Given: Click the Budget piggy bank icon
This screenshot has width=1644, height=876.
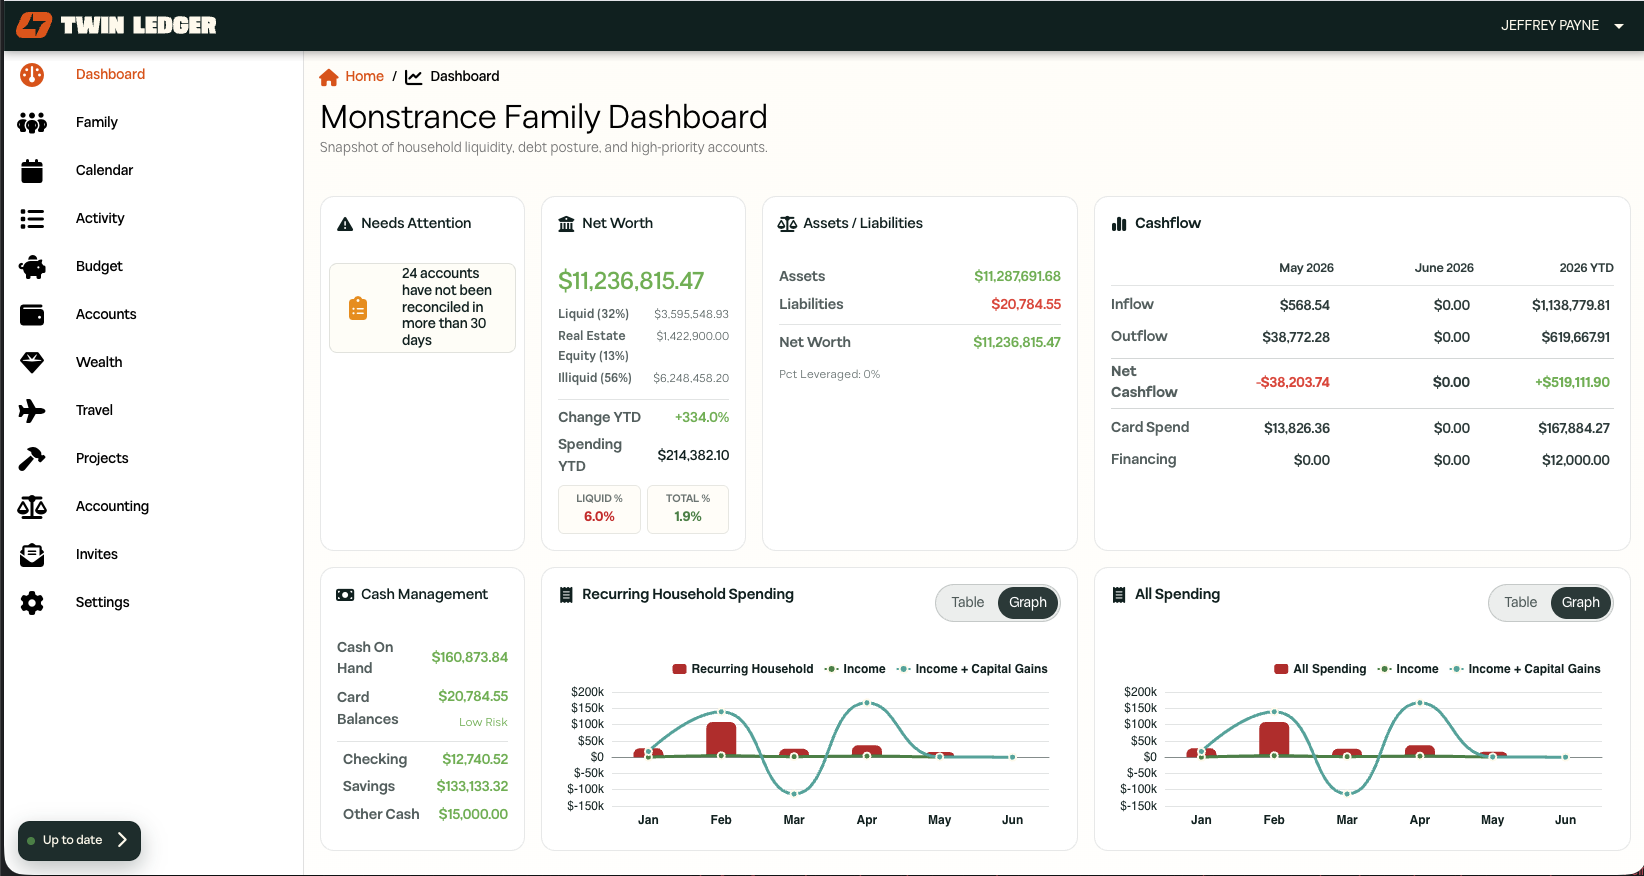Looking at the screenshot, I should 32,267.
